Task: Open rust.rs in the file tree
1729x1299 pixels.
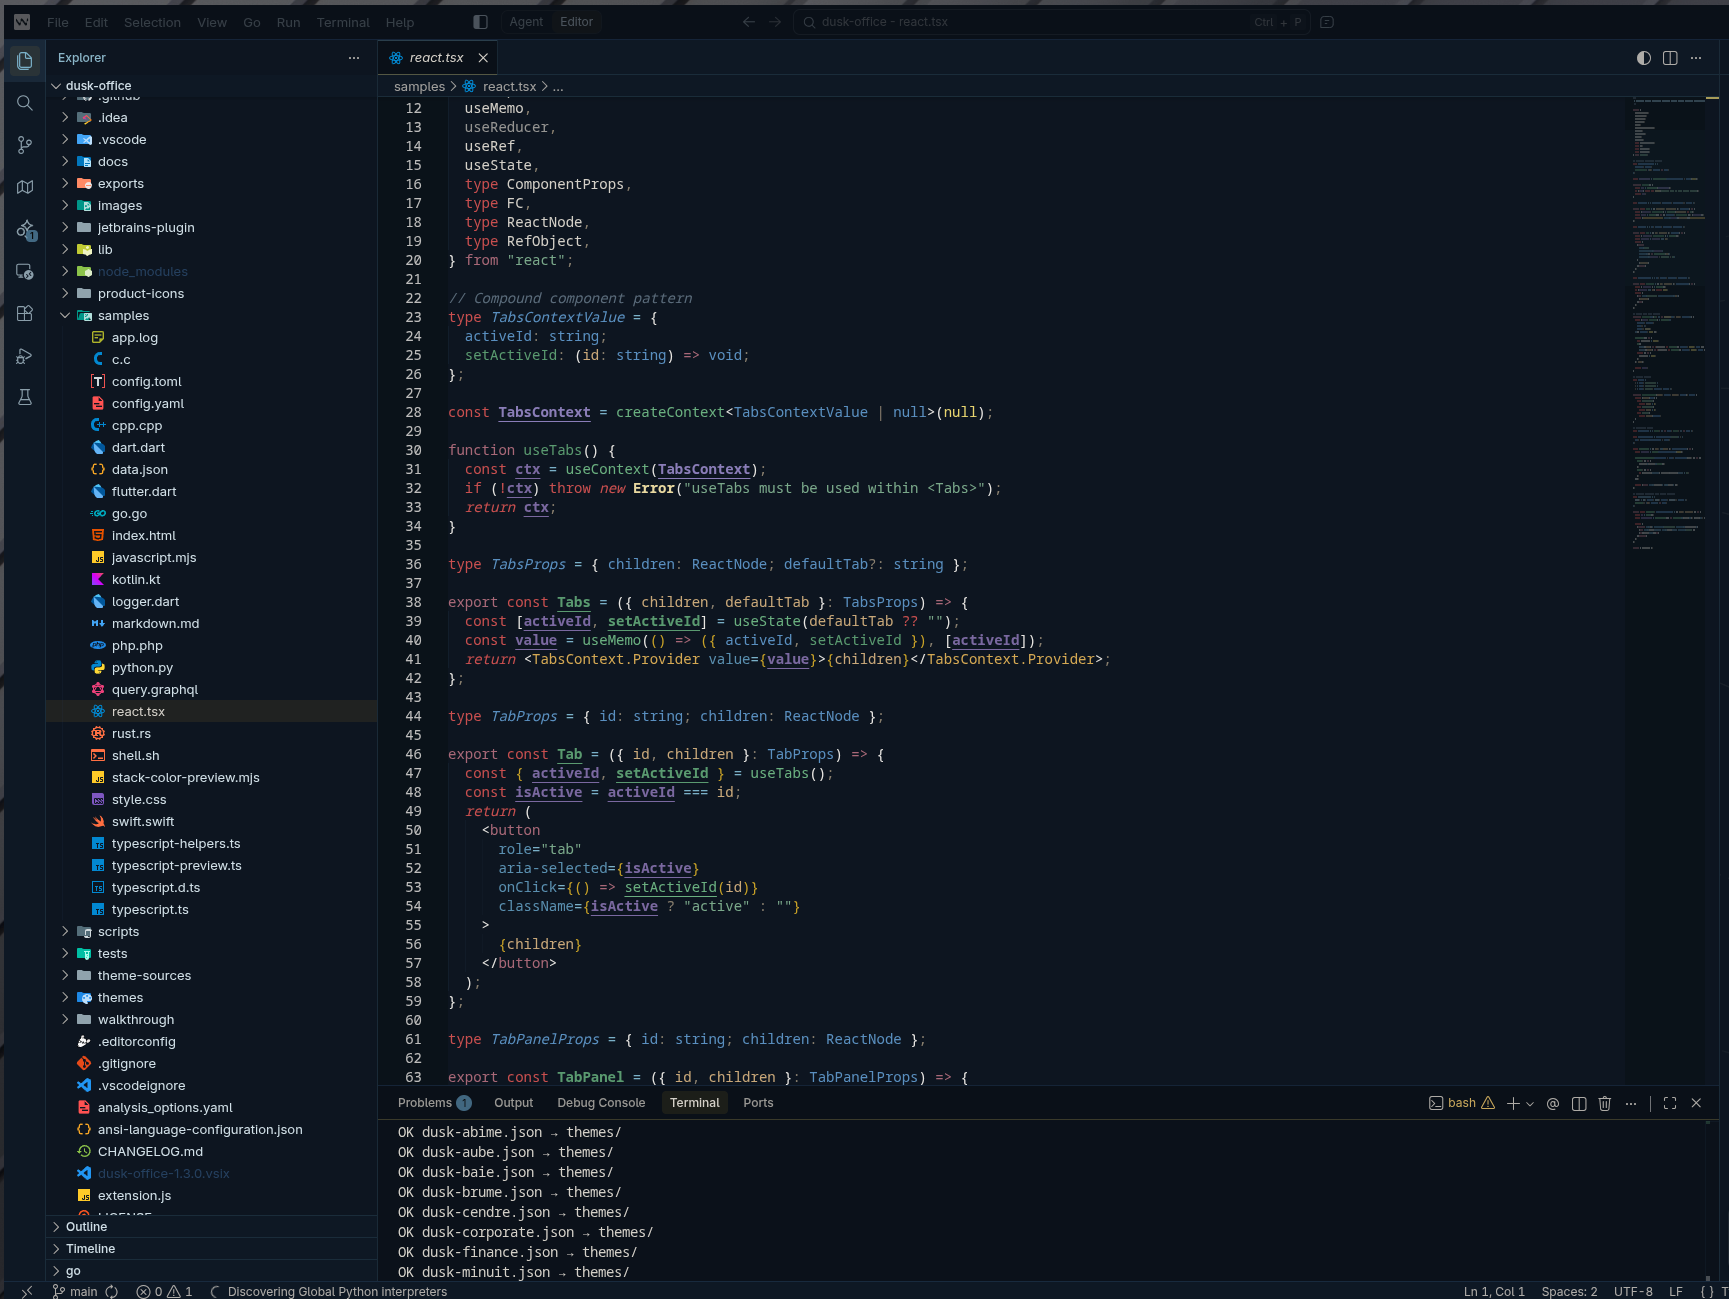Action: click(212, 734)
